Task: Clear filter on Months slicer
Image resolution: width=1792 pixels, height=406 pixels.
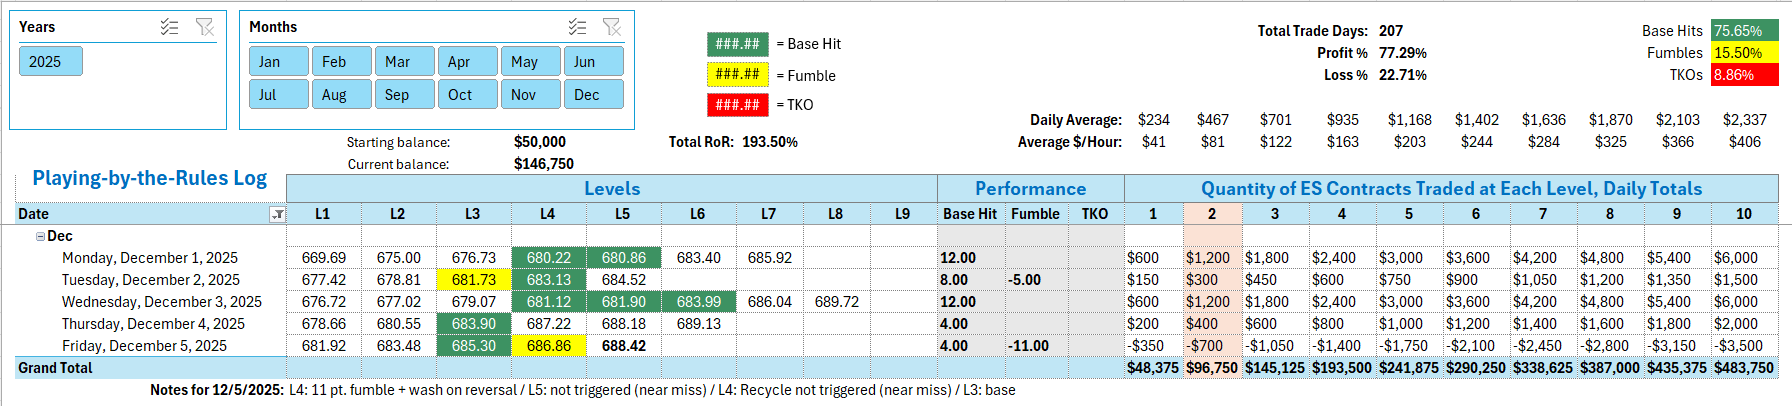Action: [x=612, y=27]
